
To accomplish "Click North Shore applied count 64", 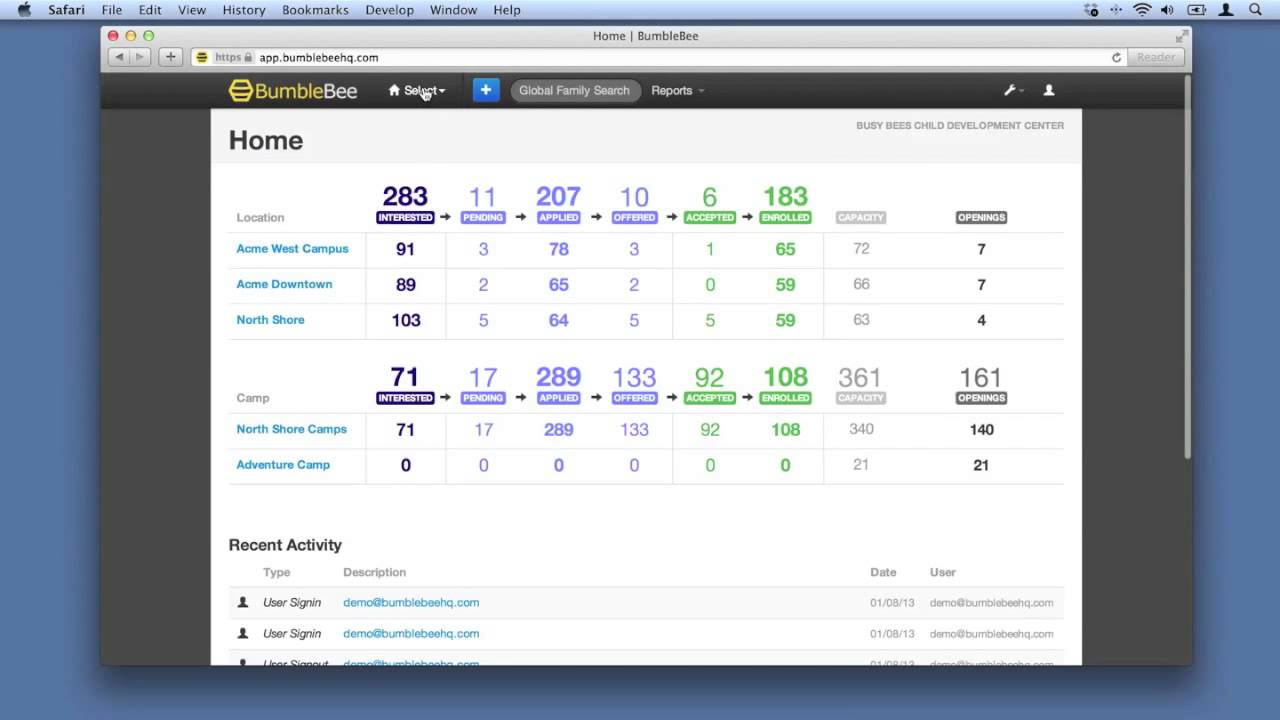I will click(x=558, y=320).
